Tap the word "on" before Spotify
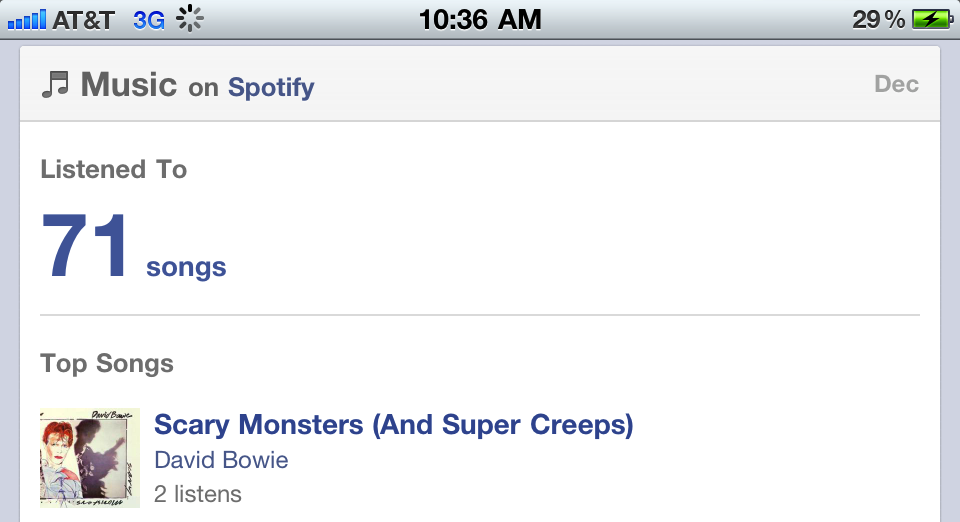The image size is (960, 522). (x=203, y=88)
